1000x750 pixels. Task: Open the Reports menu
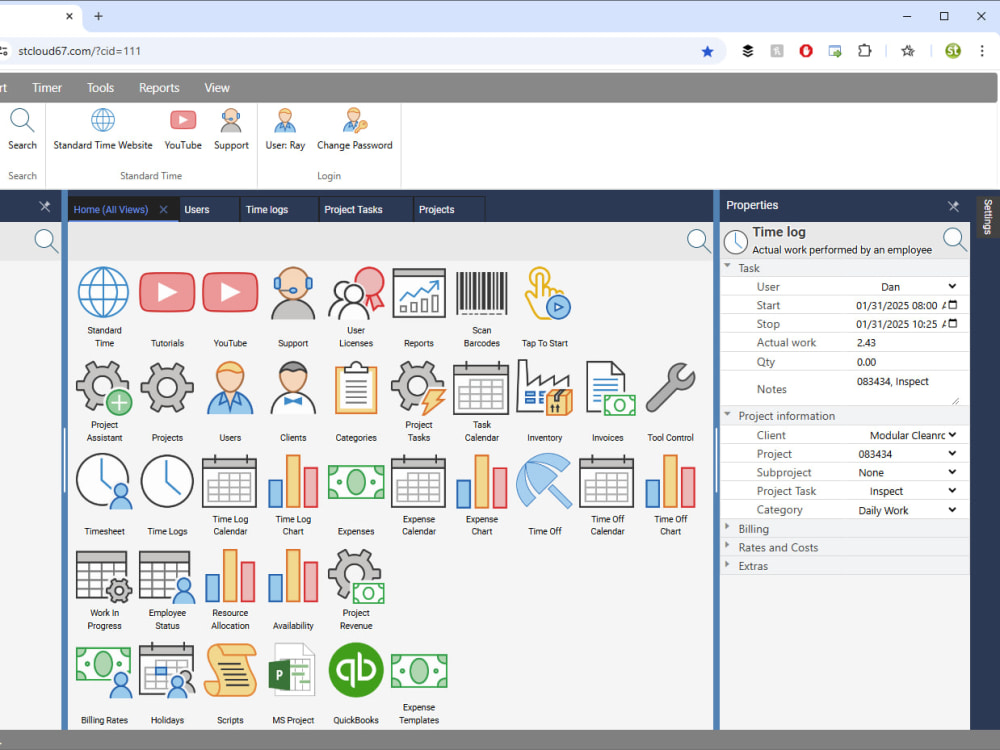pos(159,88)
